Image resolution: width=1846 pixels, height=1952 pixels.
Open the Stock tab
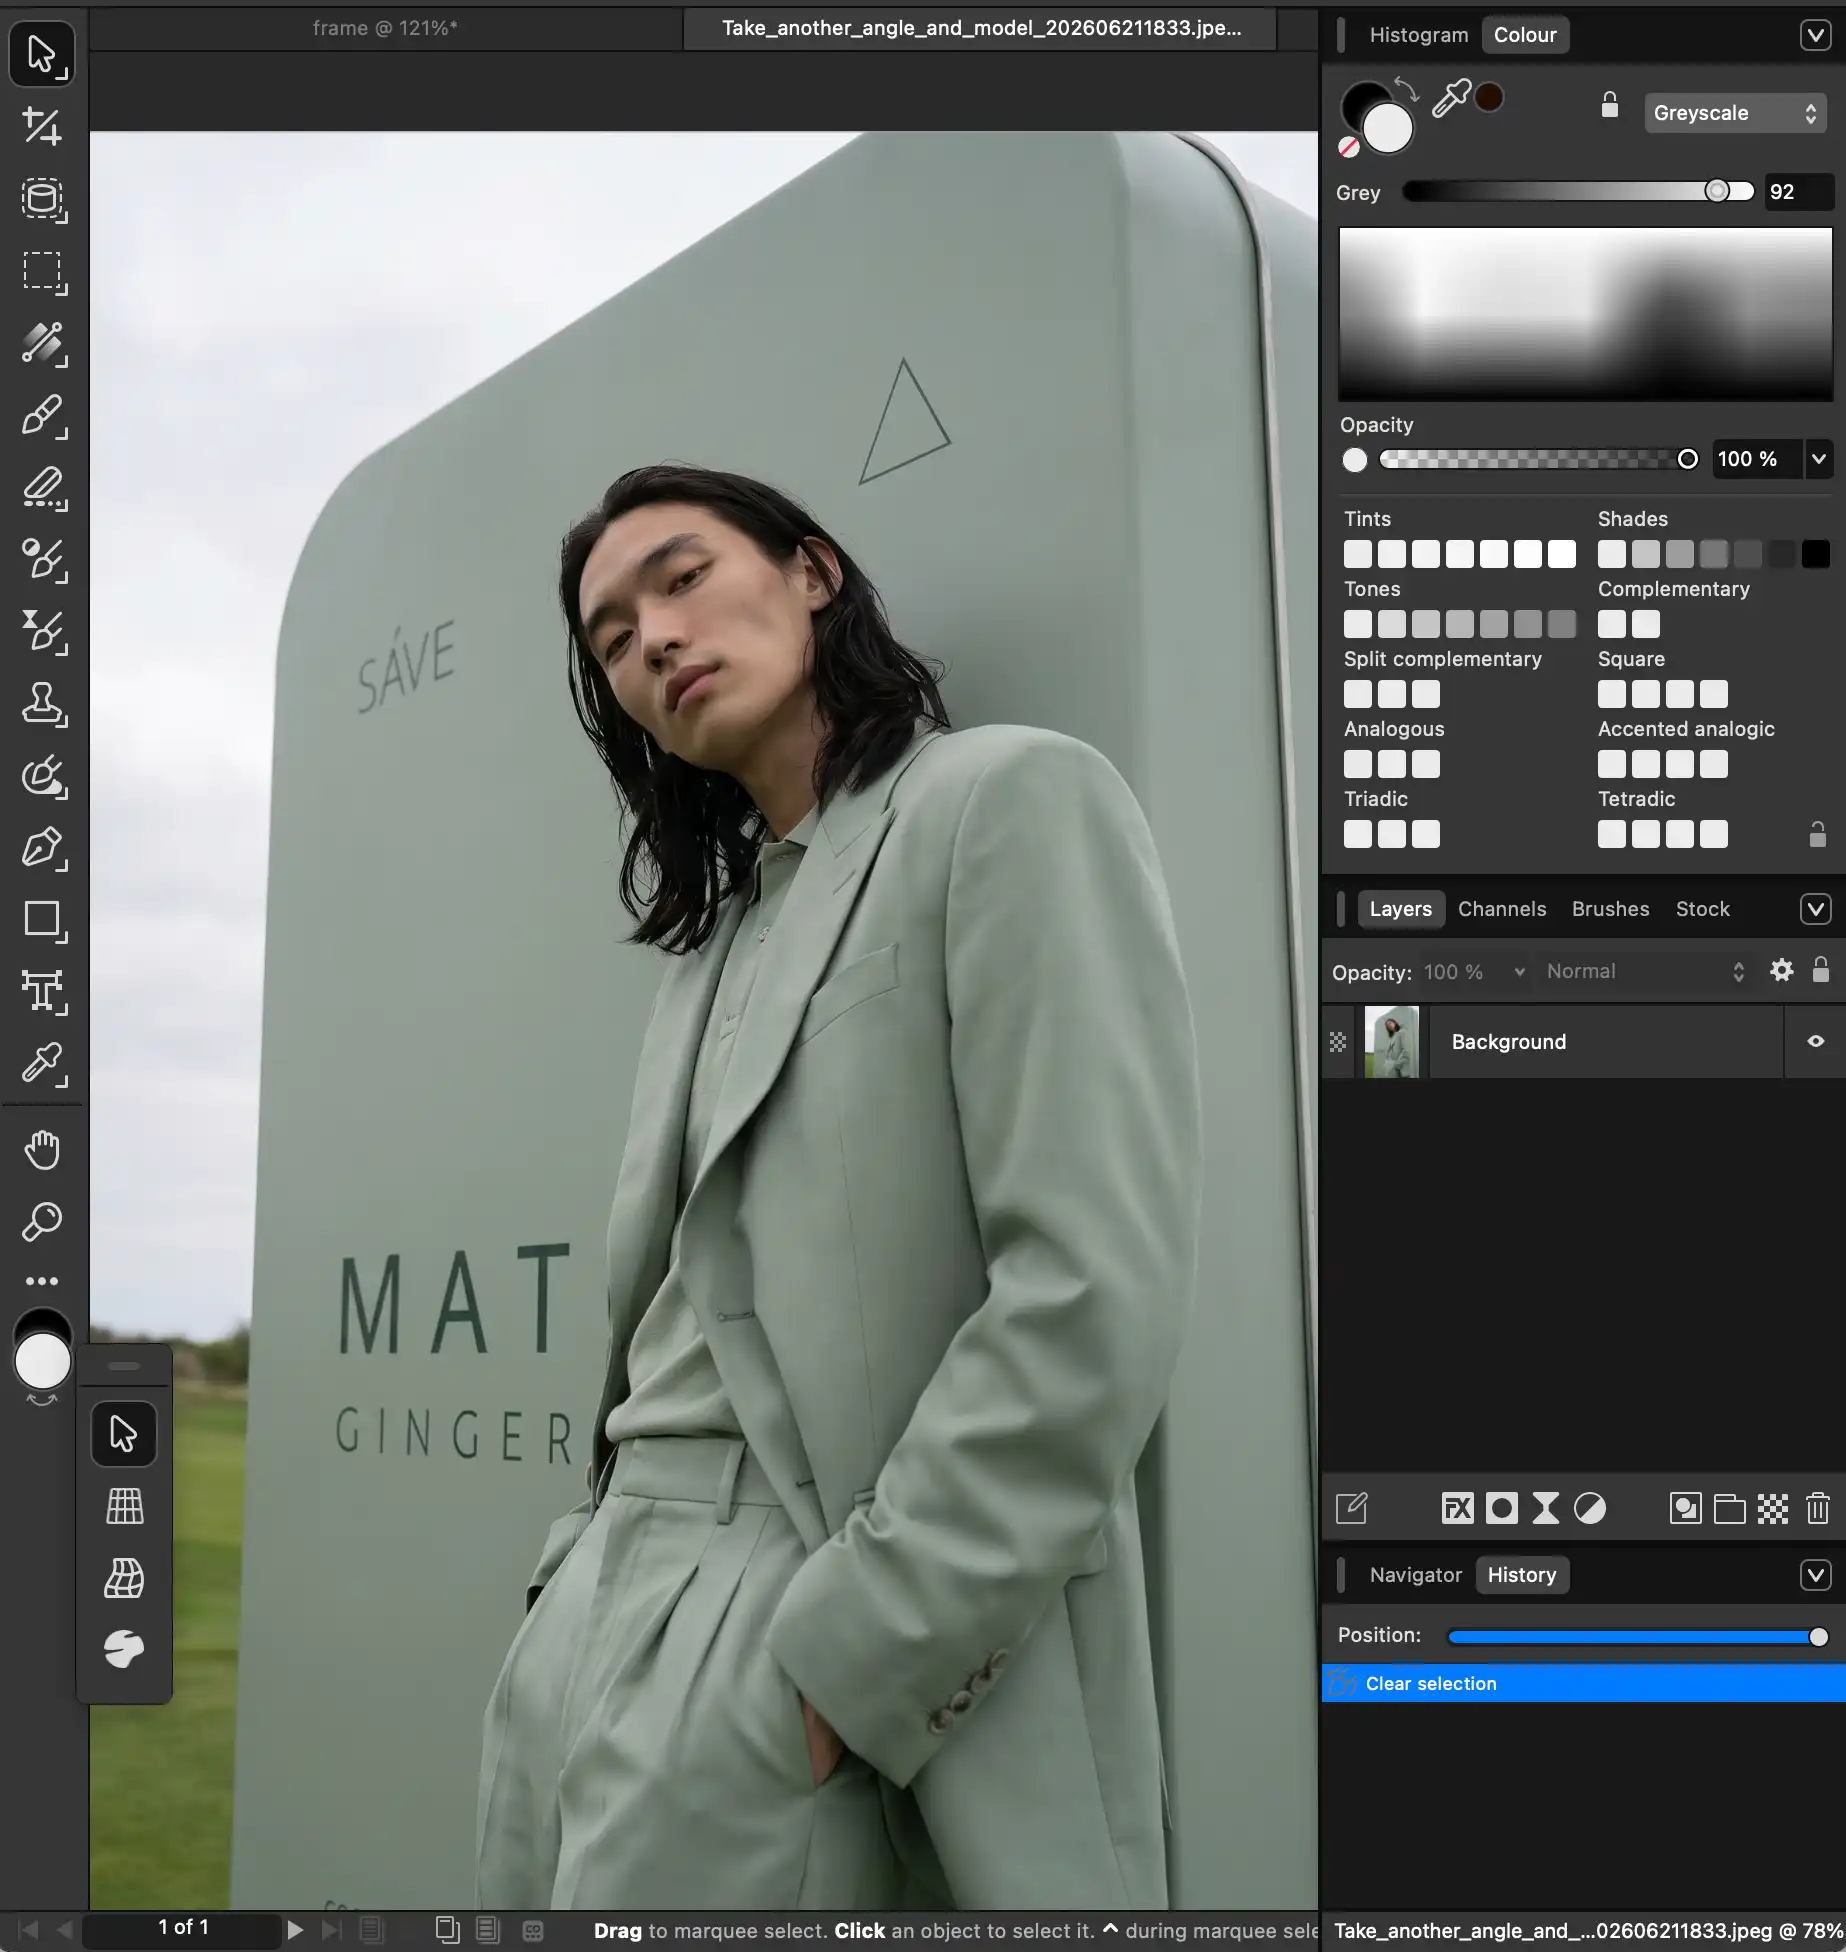tap(1703, 909)
